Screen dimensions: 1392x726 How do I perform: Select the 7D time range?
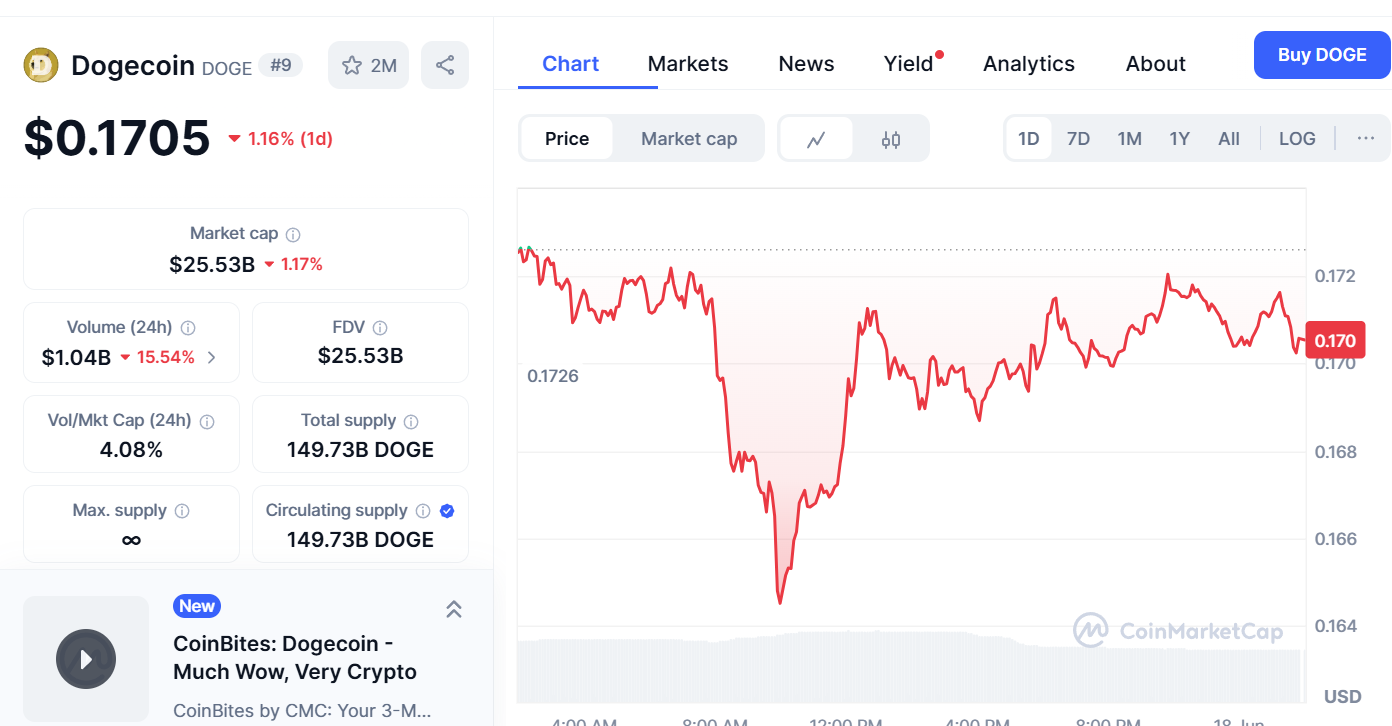point(1078,139)
